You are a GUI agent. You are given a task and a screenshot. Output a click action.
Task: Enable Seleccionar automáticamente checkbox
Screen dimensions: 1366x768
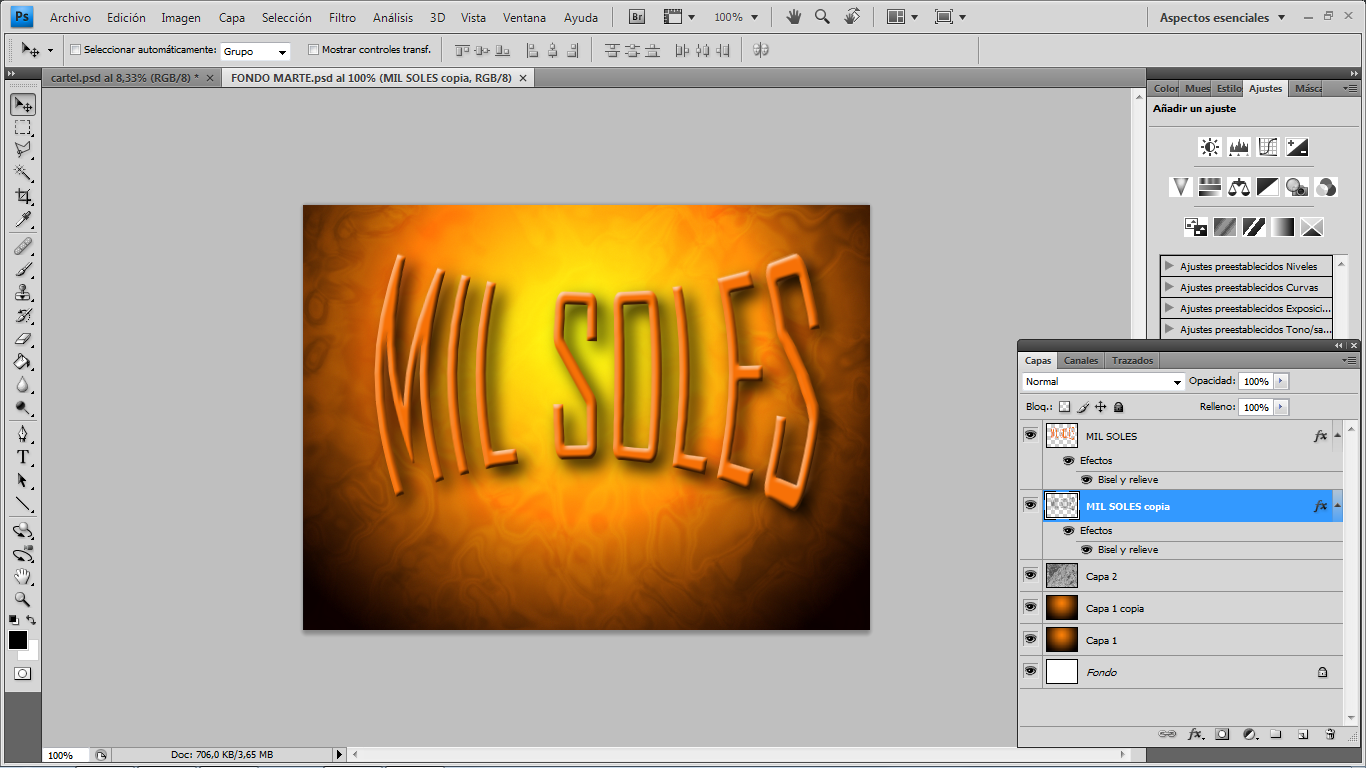tap(76, 50)
